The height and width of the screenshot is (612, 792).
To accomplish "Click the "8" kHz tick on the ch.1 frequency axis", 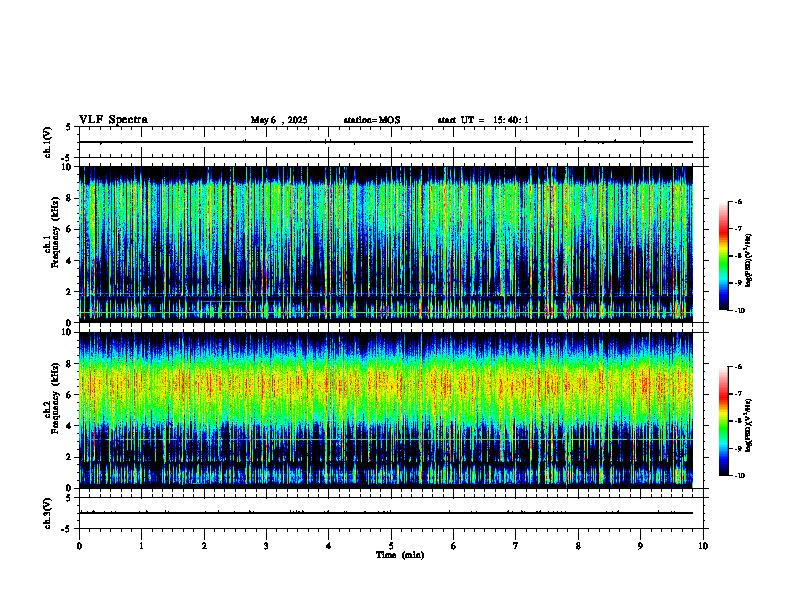I will [x=70, y=198].
